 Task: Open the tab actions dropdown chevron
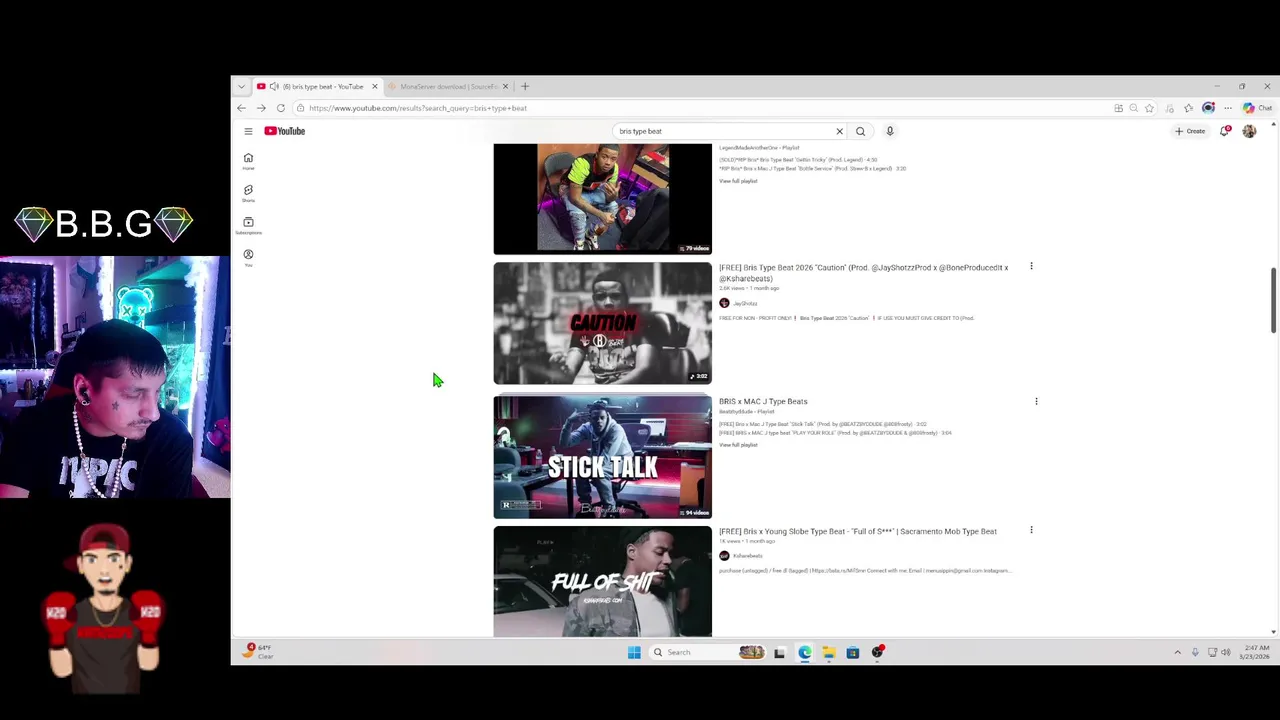point(241,86)
